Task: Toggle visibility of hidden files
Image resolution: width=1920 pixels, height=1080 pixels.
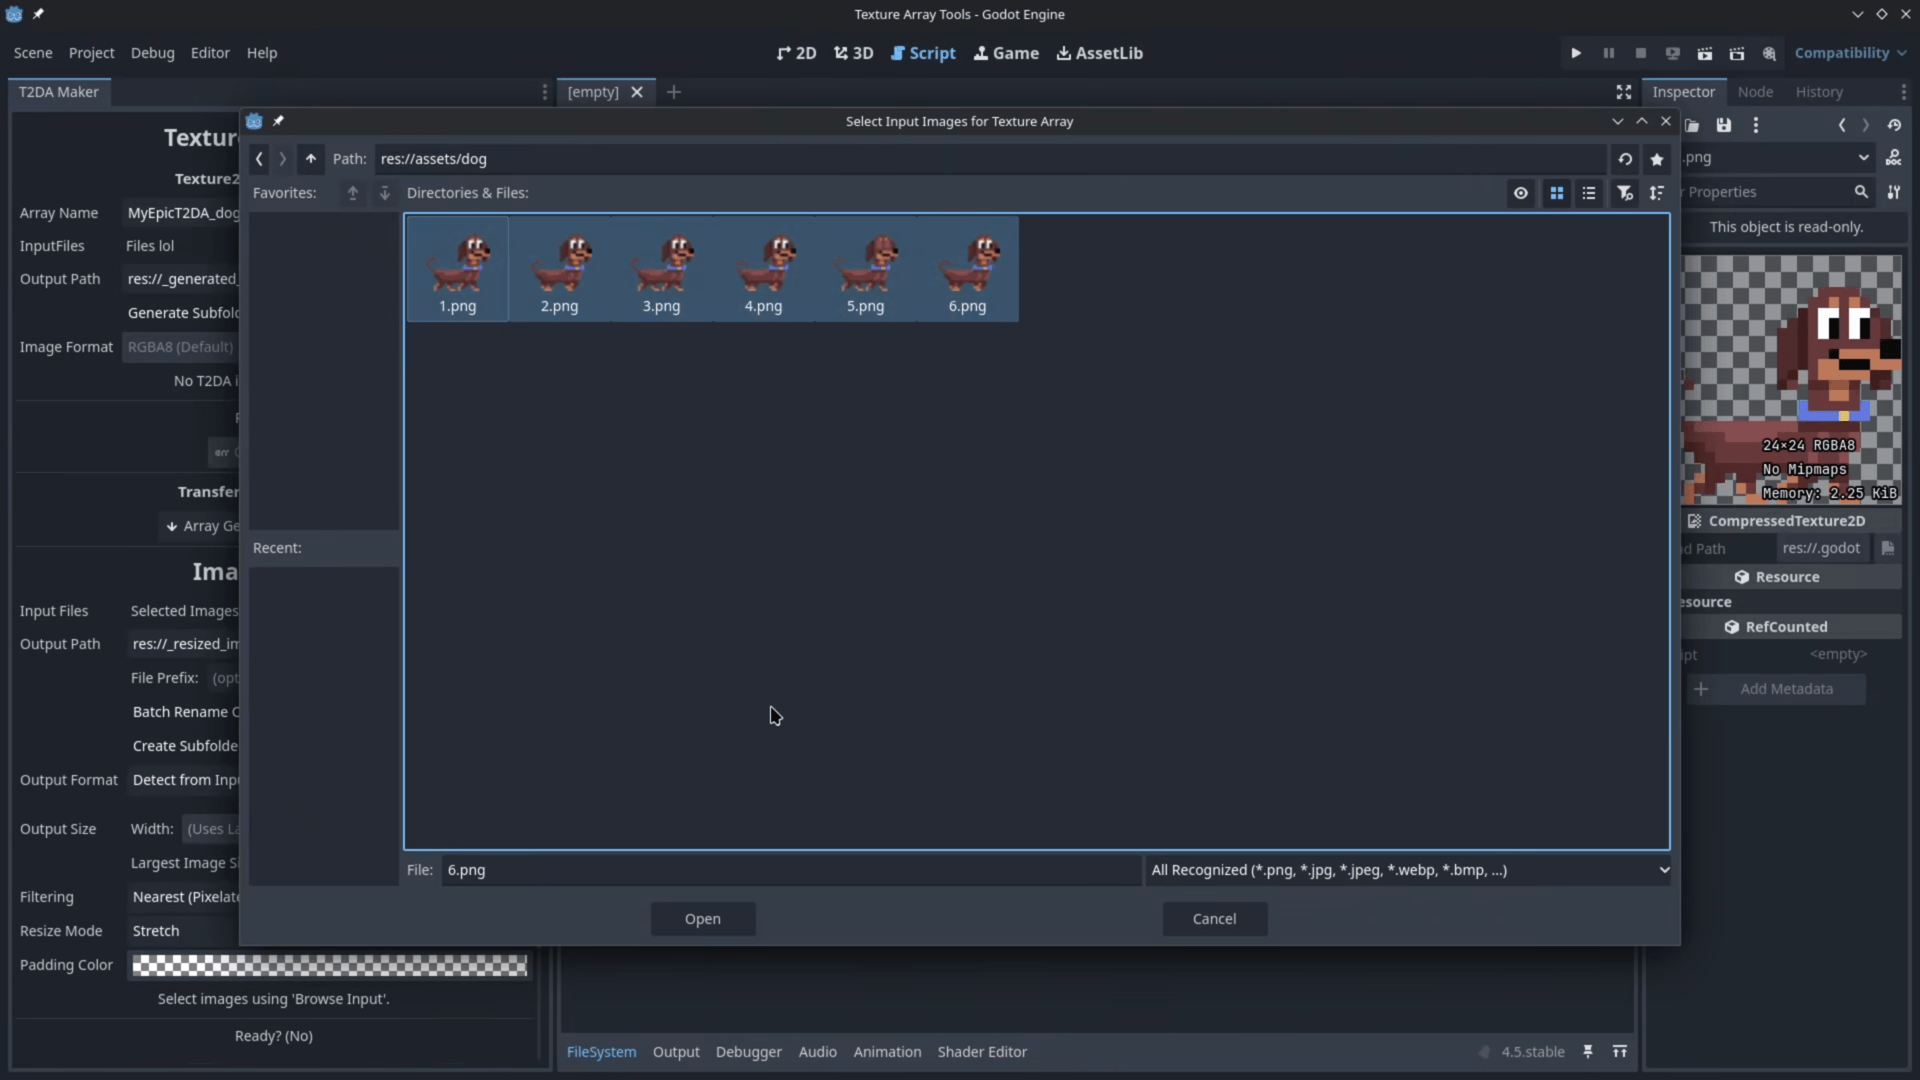Action: pos(1520,192)
